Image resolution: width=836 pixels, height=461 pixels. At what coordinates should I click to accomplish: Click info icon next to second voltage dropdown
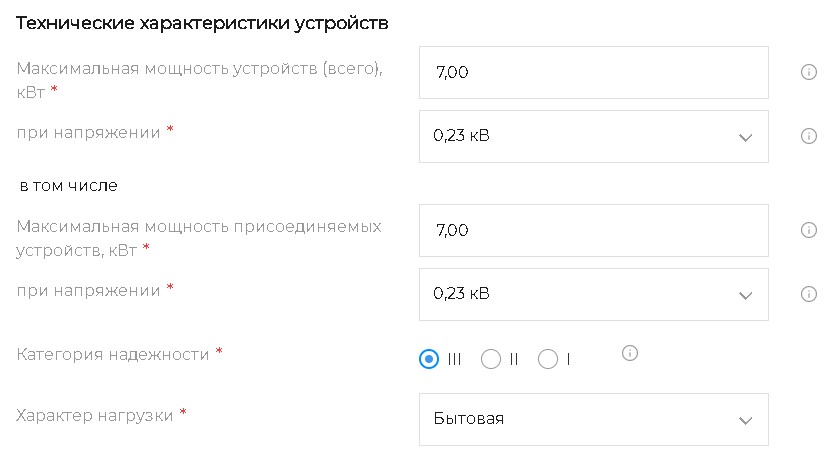[x=809, y=294]
